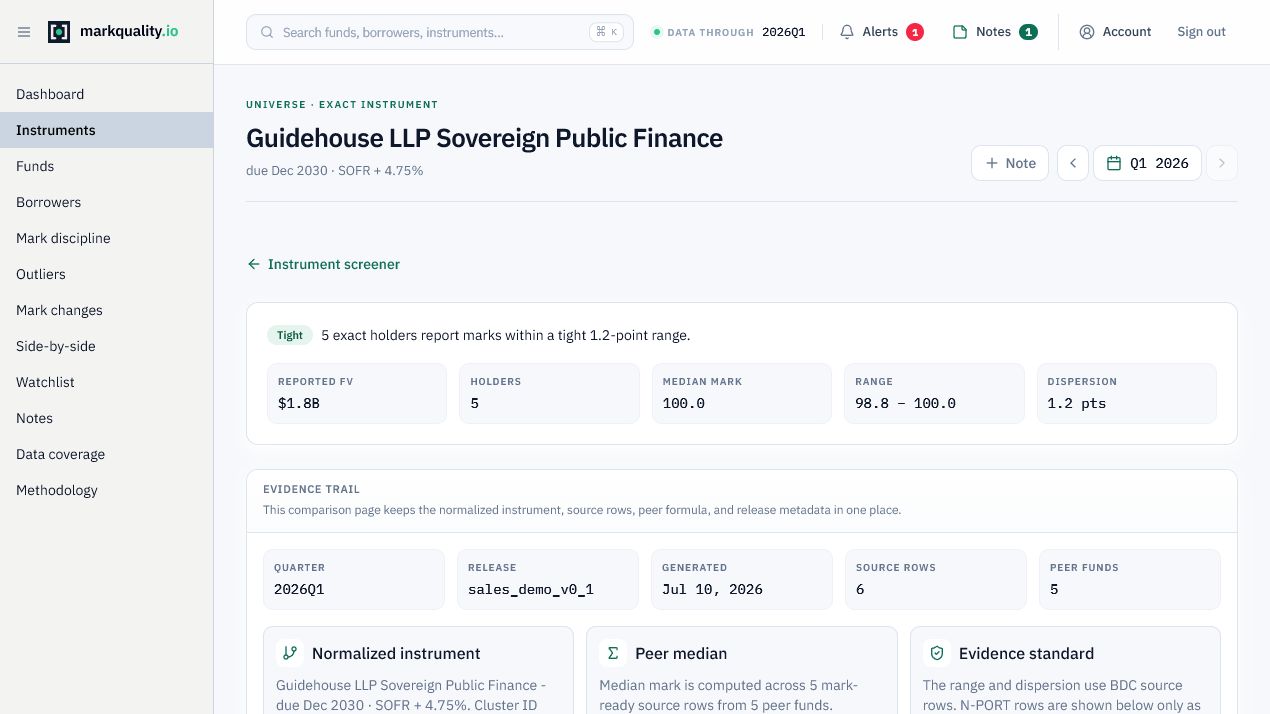Click the Peer funds 5 card
Image resolution: width=1270 pixels, height=714 pixels.
(x=1129, y=579)
